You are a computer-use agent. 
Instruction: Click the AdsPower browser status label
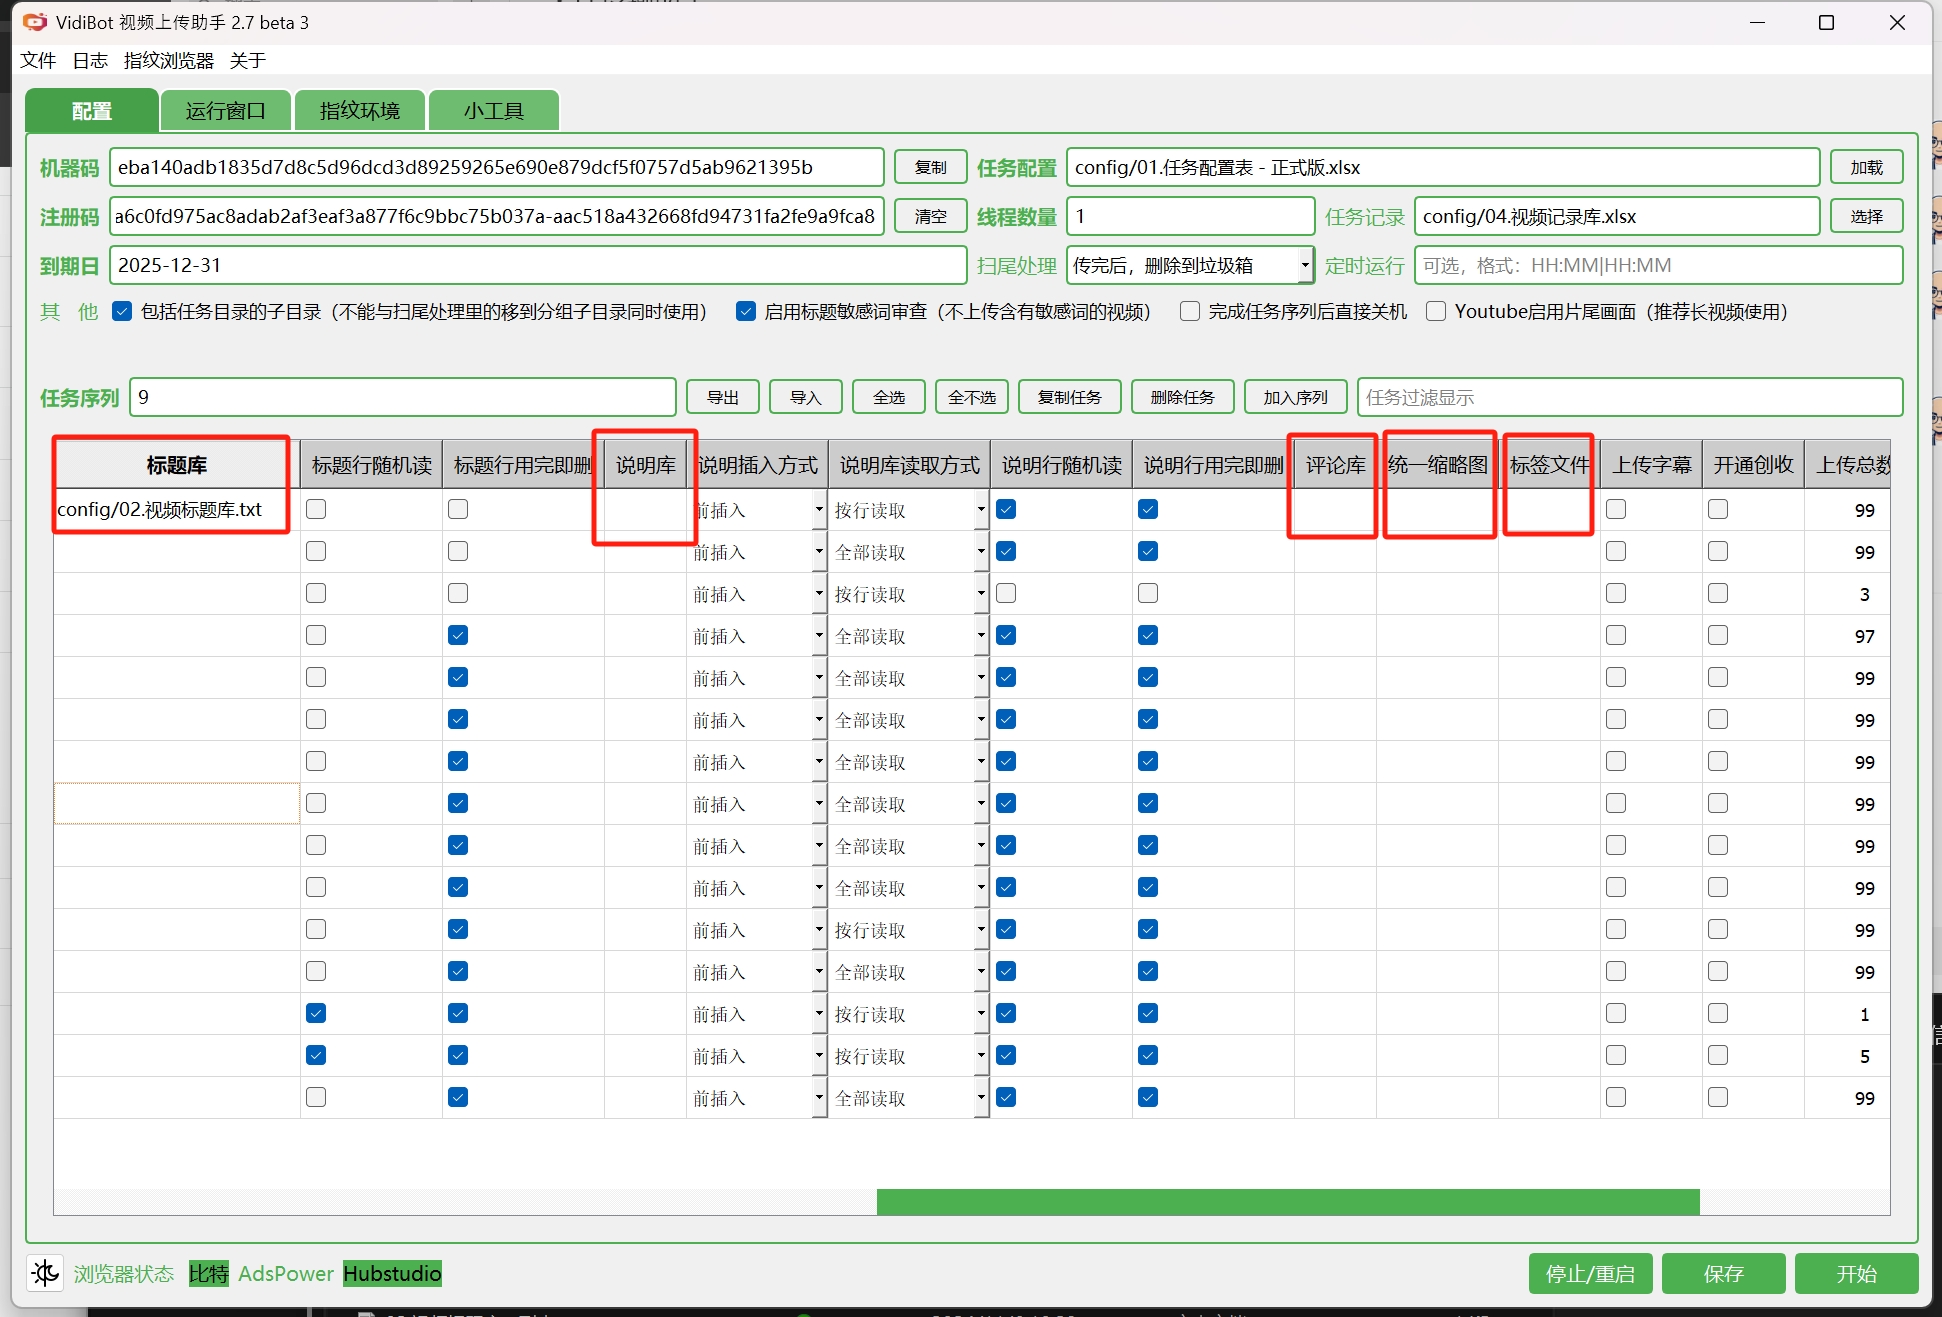tap(286, 1273)
